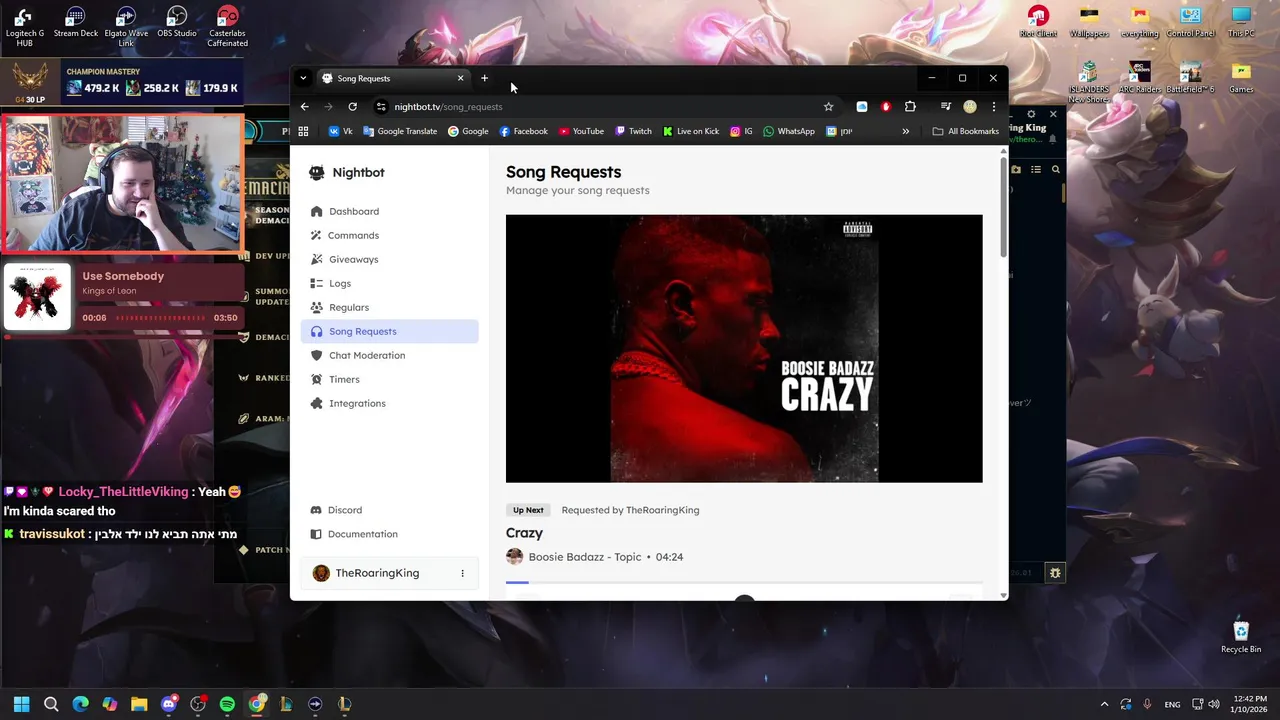Open the Vk bookmark

(x=341, y=131)
